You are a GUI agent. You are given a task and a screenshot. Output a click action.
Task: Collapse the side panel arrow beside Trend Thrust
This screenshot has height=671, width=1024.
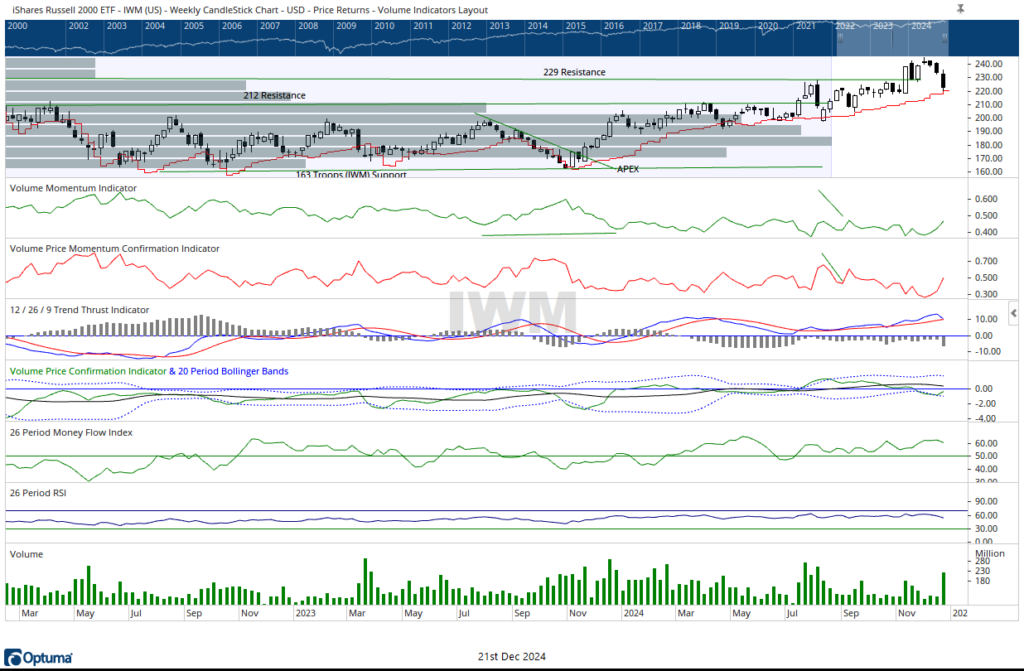1015,314
